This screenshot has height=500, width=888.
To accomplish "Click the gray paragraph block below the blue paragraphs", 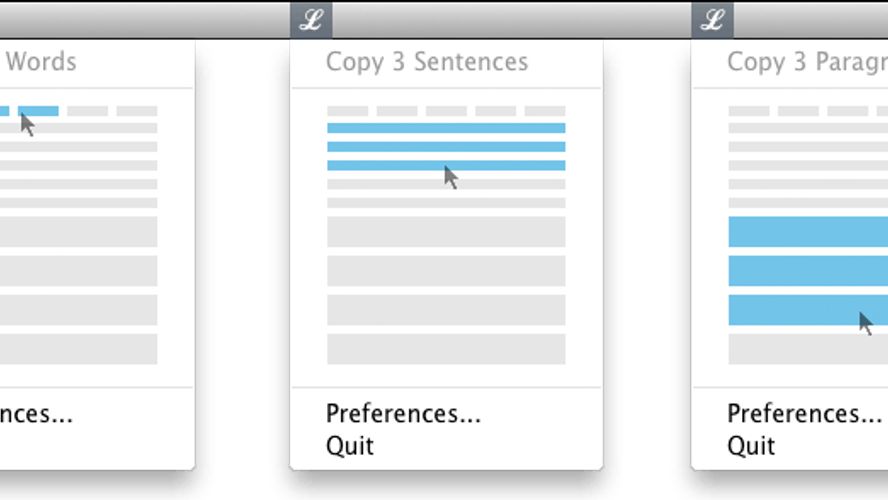I will 807,349.
